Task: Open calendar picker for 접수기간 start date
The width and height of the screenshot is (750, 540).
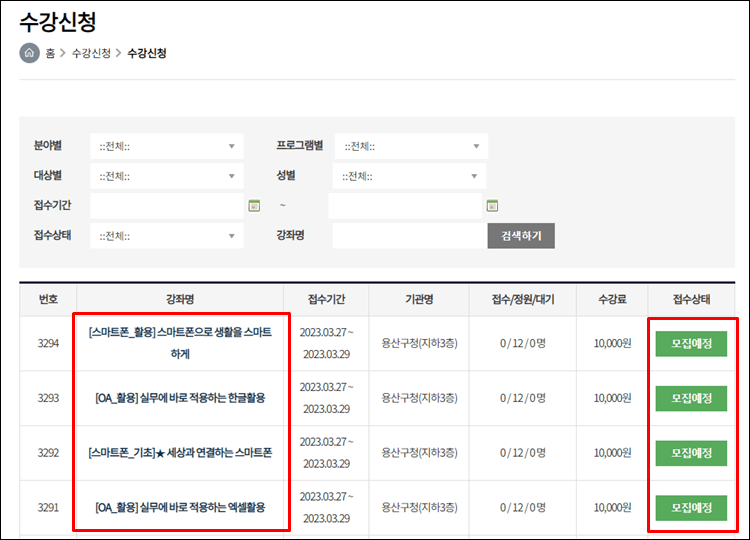Action: [x=254, y=206]
